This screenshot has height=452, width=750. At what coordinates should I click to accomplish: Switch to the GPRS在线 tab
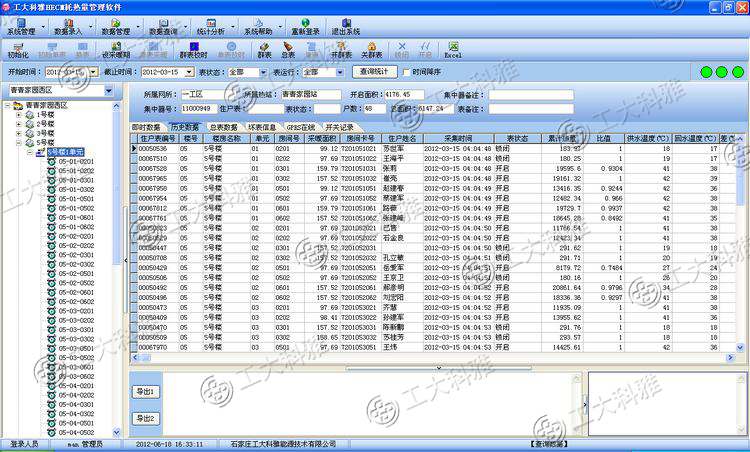point(300,127)
